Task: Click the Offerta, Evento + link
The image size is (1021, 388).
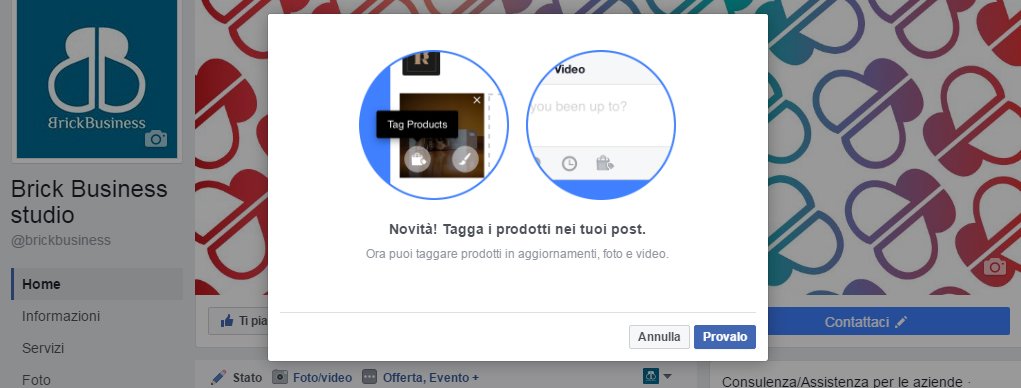Action: point(430,377)
